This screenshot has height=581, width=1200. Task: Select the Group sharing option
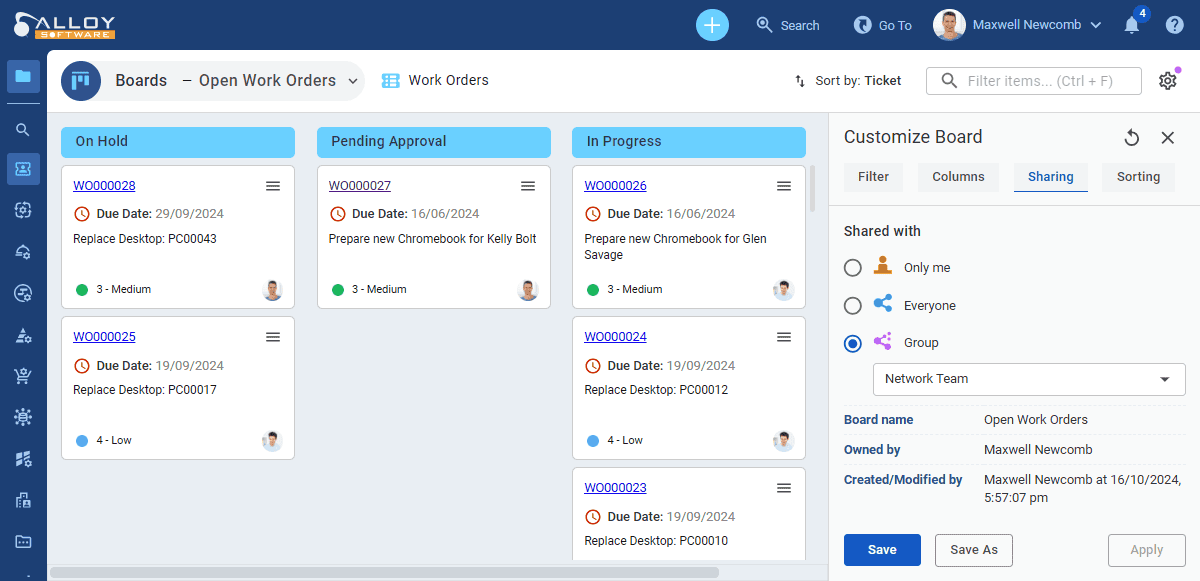pos(853,343)
